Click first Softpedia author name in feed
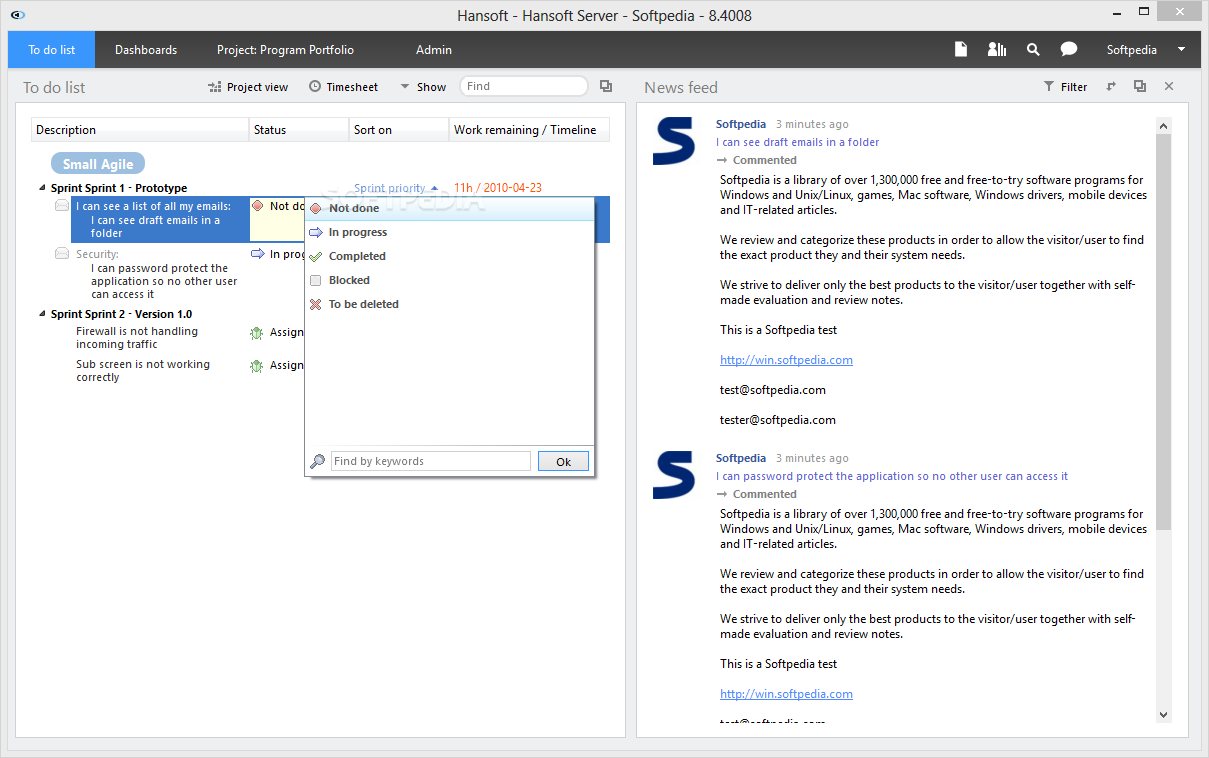This screenshot has width=1209, height=758. coord(741,124)
